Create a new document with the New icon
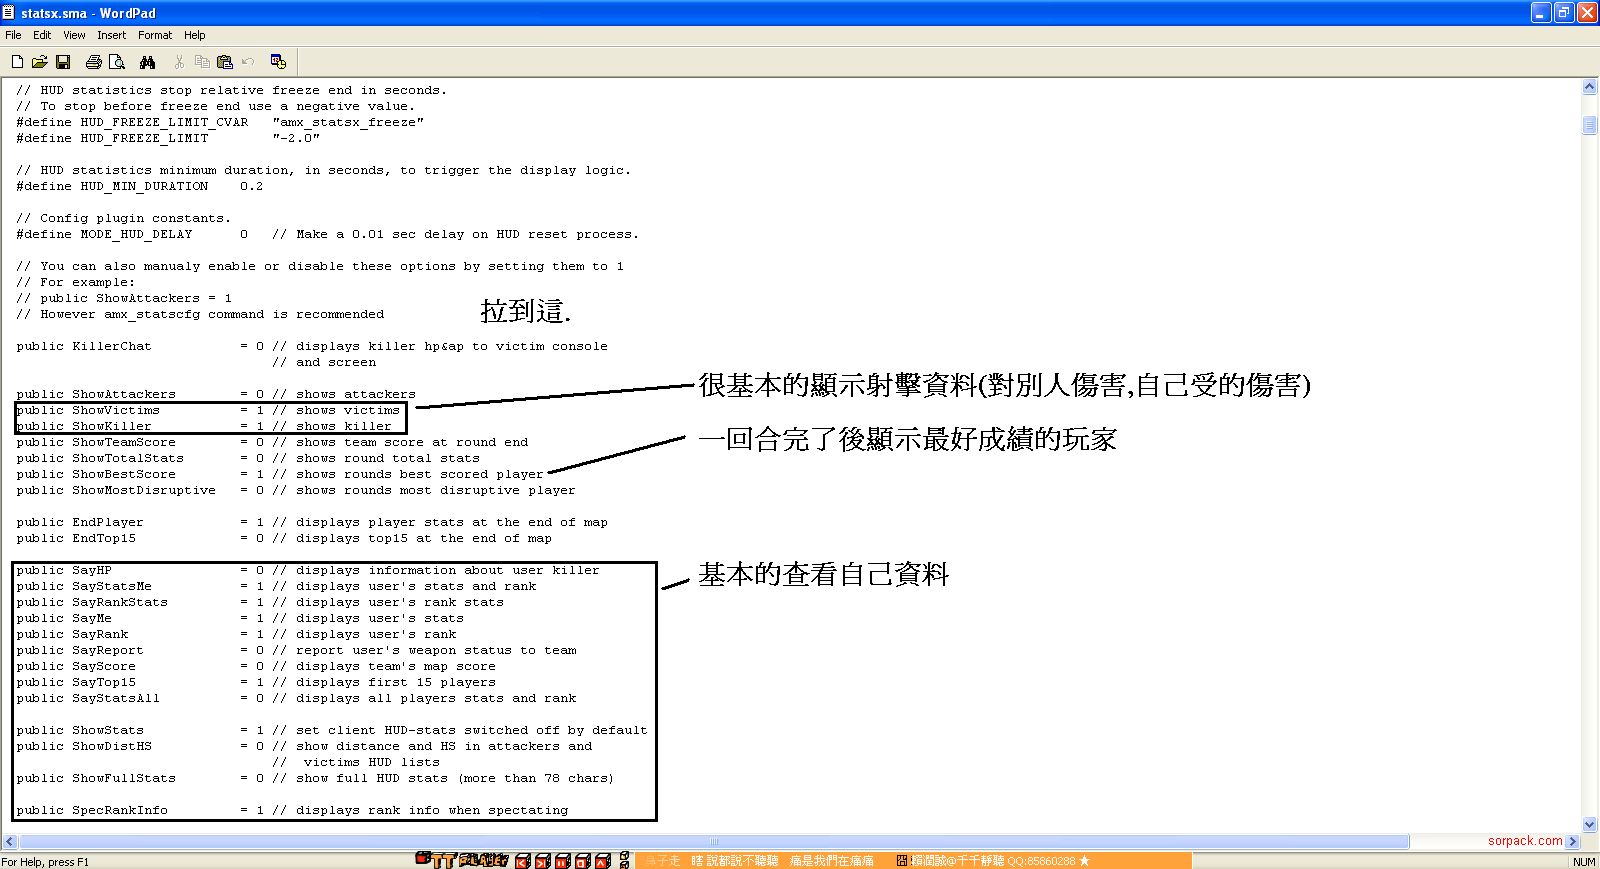1600x869 pixels. coord(17,62)
